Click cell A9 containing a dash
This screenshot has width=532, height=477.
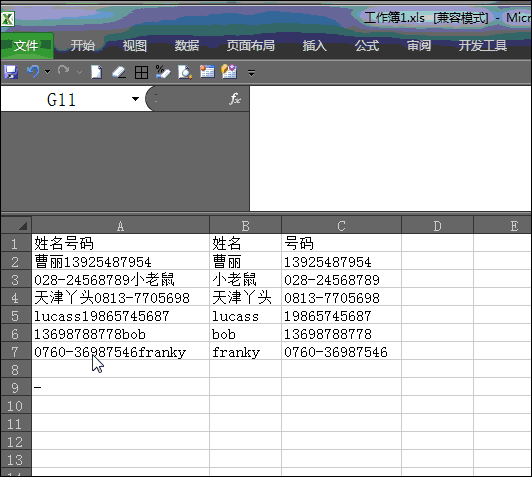120,387
